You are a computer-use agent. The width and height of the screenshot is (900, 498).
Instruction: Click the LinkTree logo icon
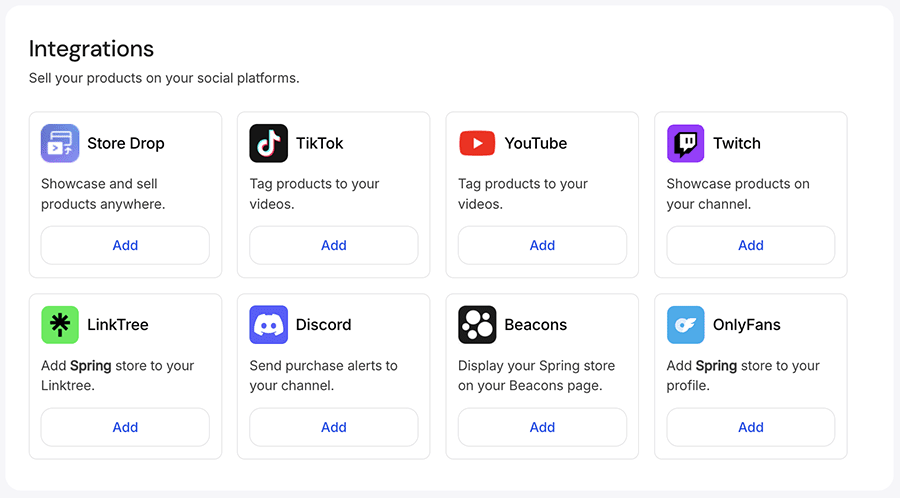60,325
